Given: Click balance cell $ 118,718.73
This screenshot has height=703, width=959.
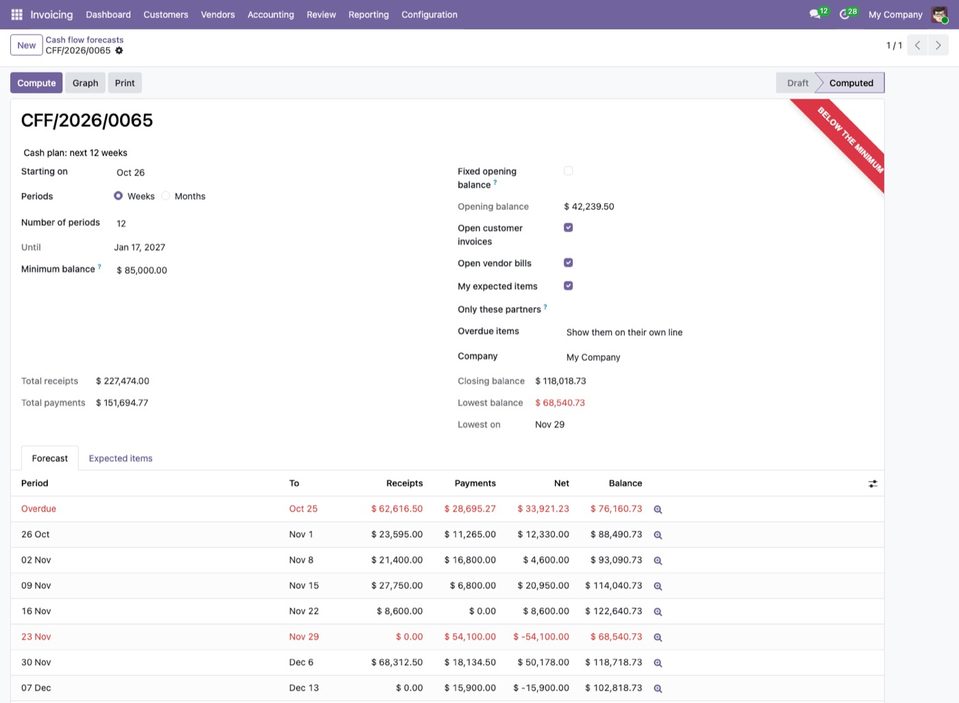Looking at the screenshot, I should point(613,663).
